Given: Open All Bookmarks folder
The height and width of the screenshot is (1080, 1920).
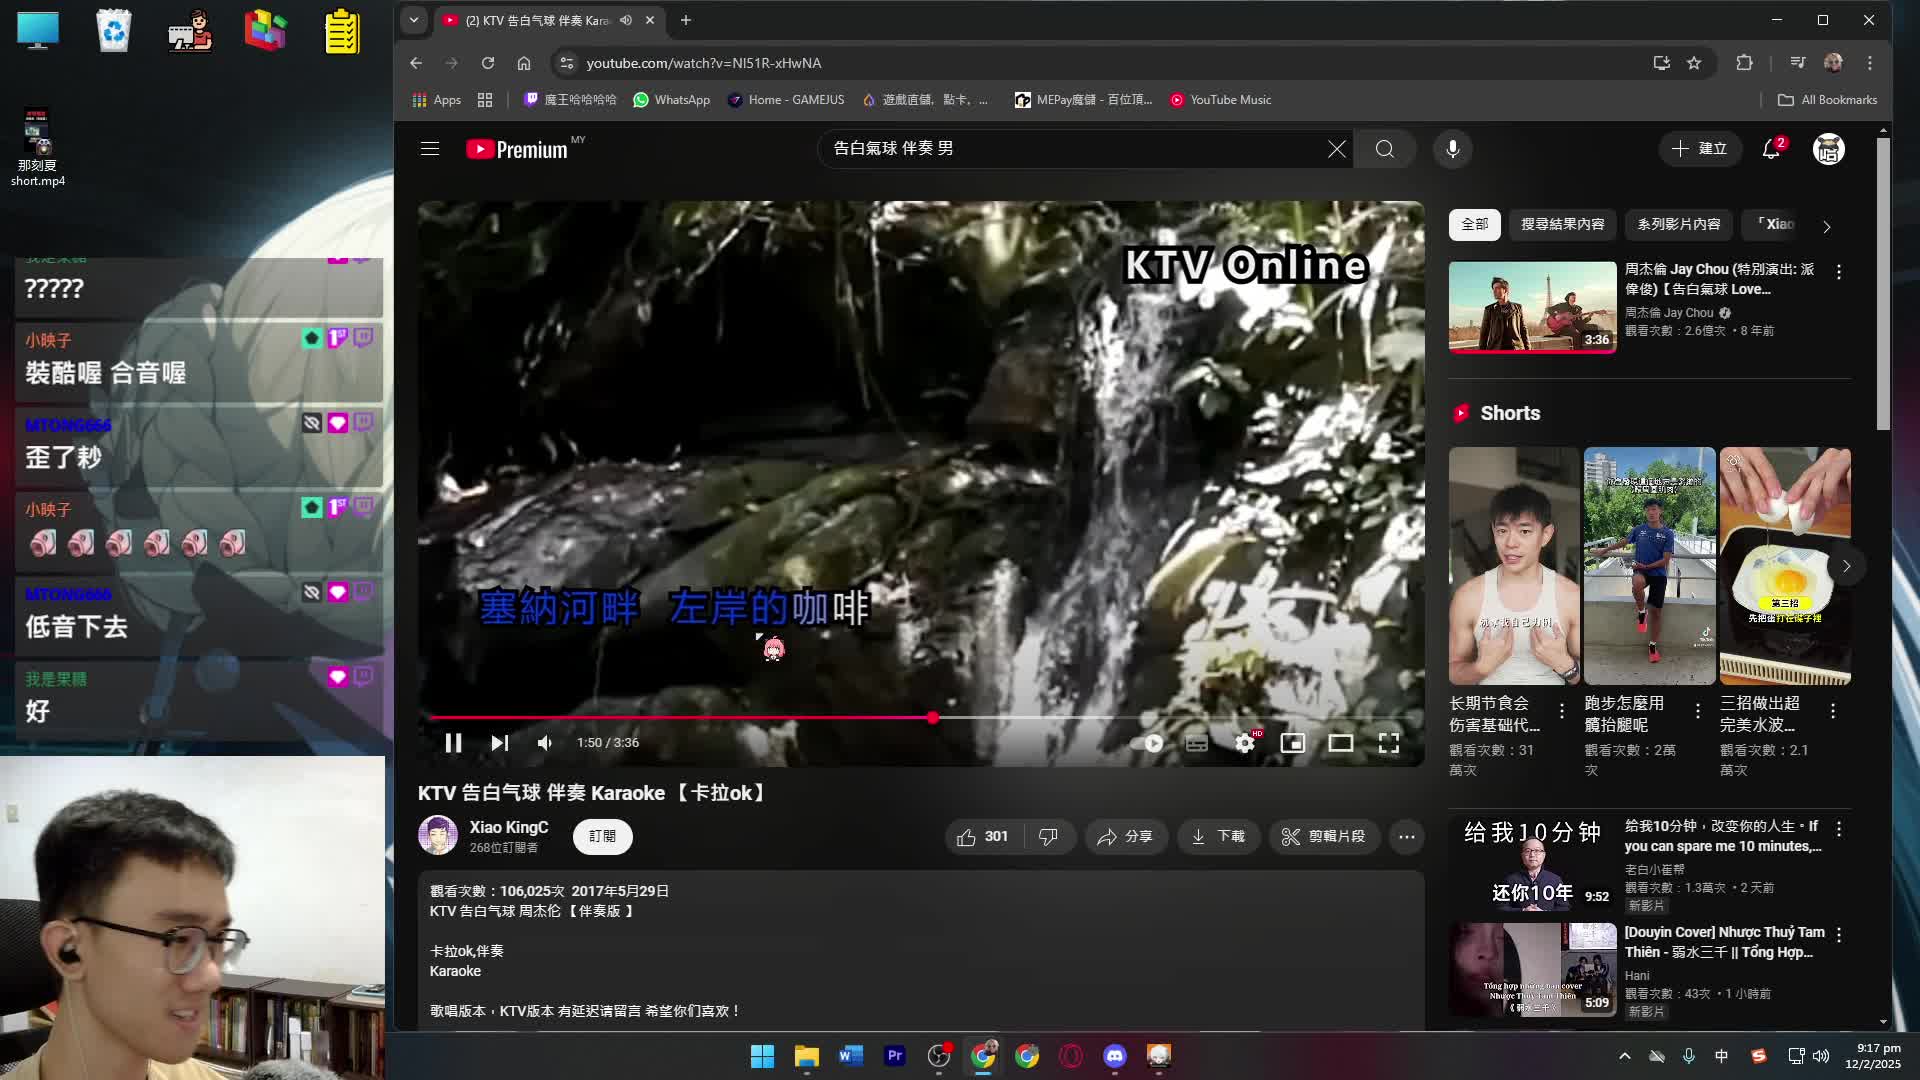Looking at the screenshot, I should (1828, 100).
